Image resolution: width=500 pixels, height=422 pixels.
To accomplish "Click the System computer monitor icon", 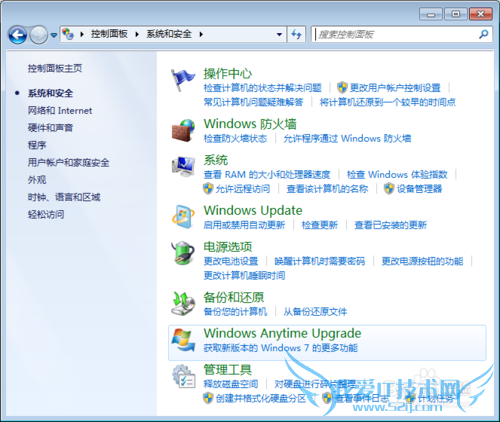I will tap(183, 166).
